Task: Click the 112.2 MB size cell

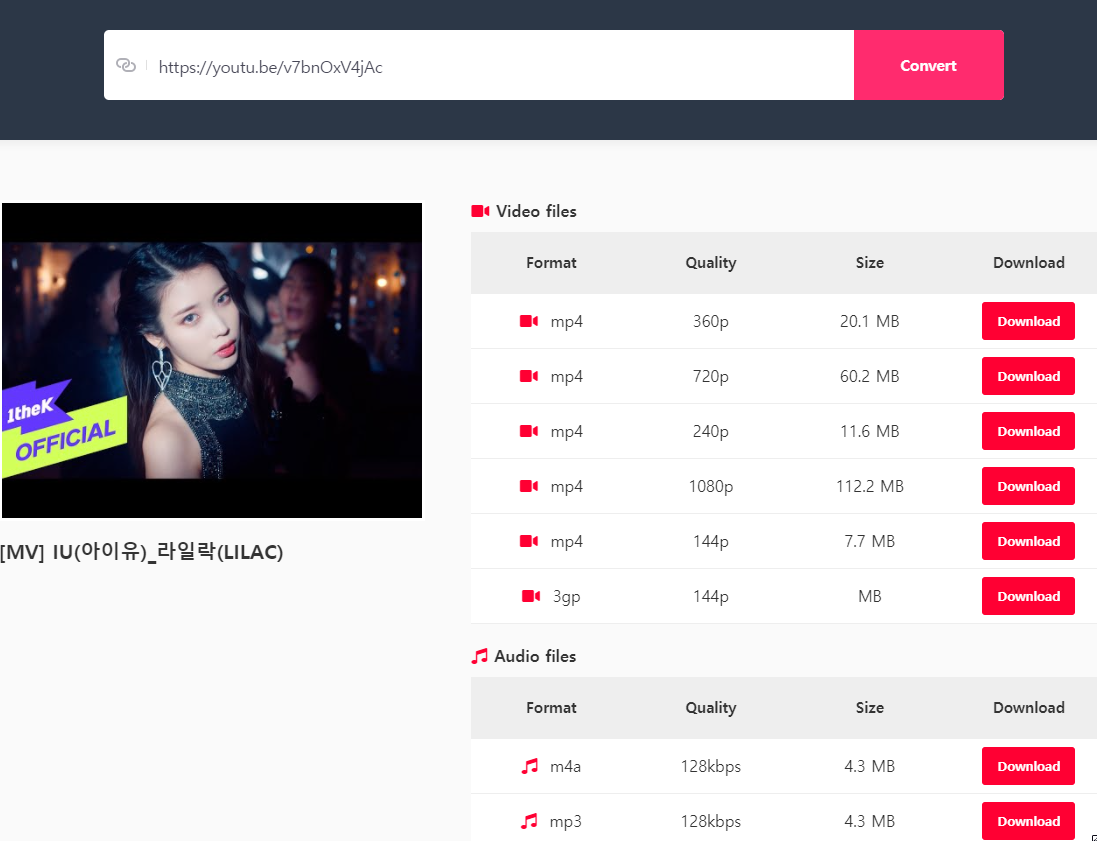Action: tap(870, 486)
